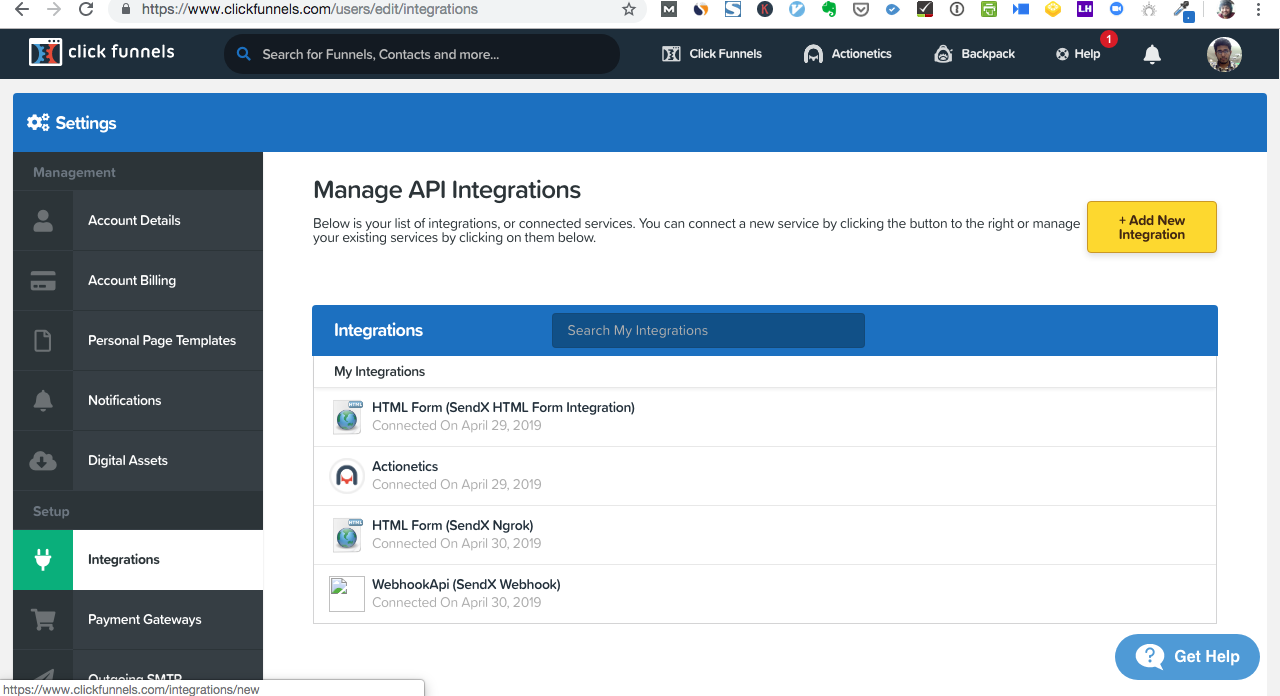This screenshot has height=696, width=1280.
Task: Bookmark this page with the star icon
Action: 629,9
